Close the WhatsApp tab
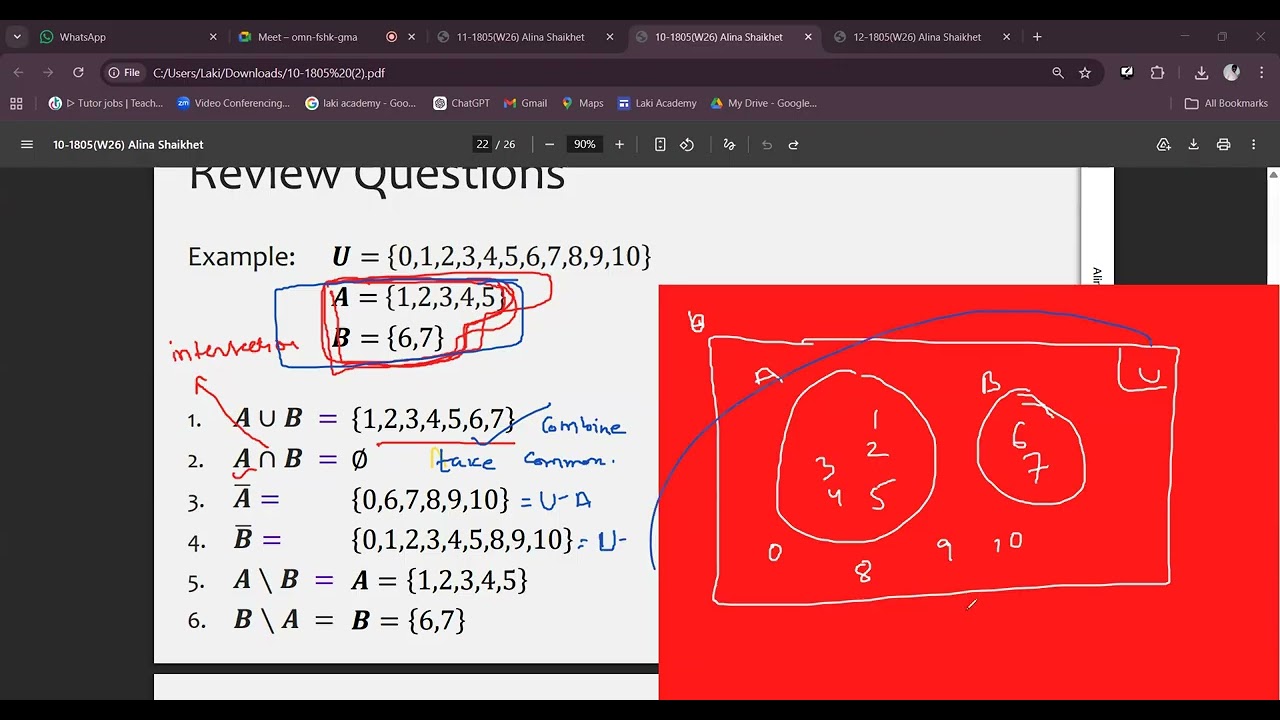 [213, 37]
